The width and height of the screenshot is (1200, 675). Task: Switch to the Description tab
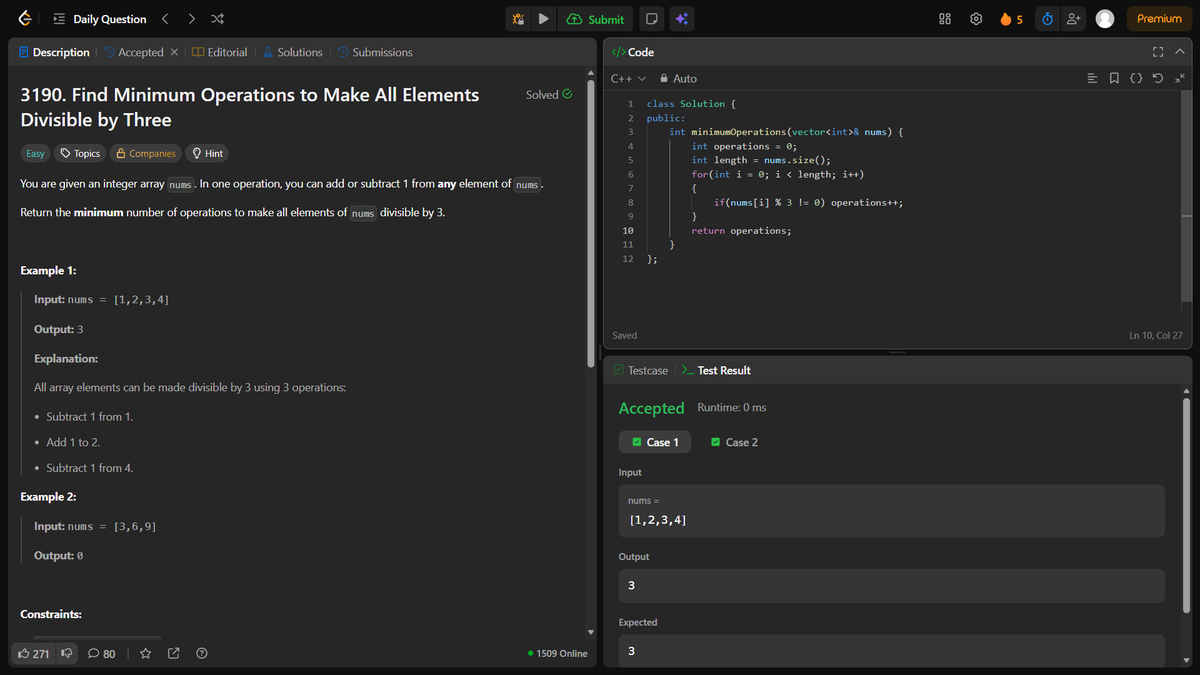(x=54, y=52)
